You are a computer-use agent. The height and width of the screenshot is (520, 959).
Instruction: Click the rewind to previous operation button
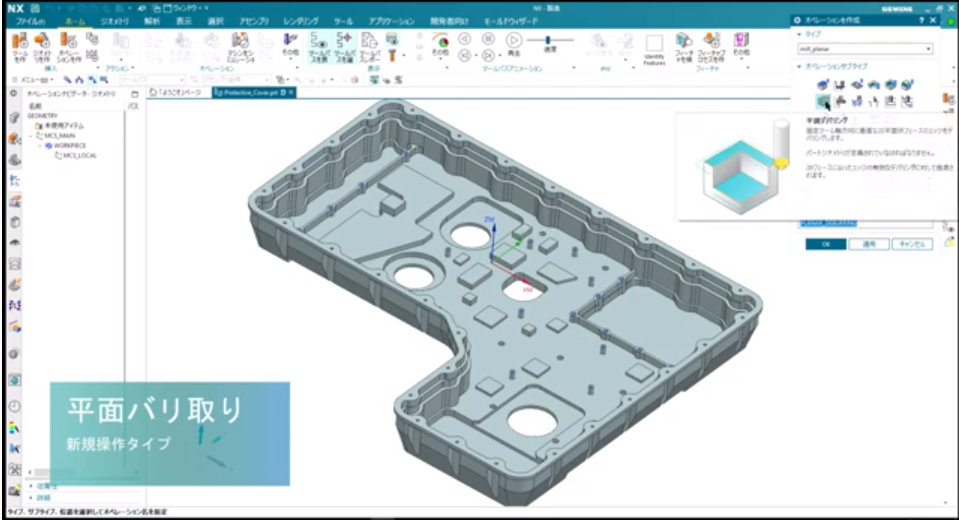pos(464,55)
